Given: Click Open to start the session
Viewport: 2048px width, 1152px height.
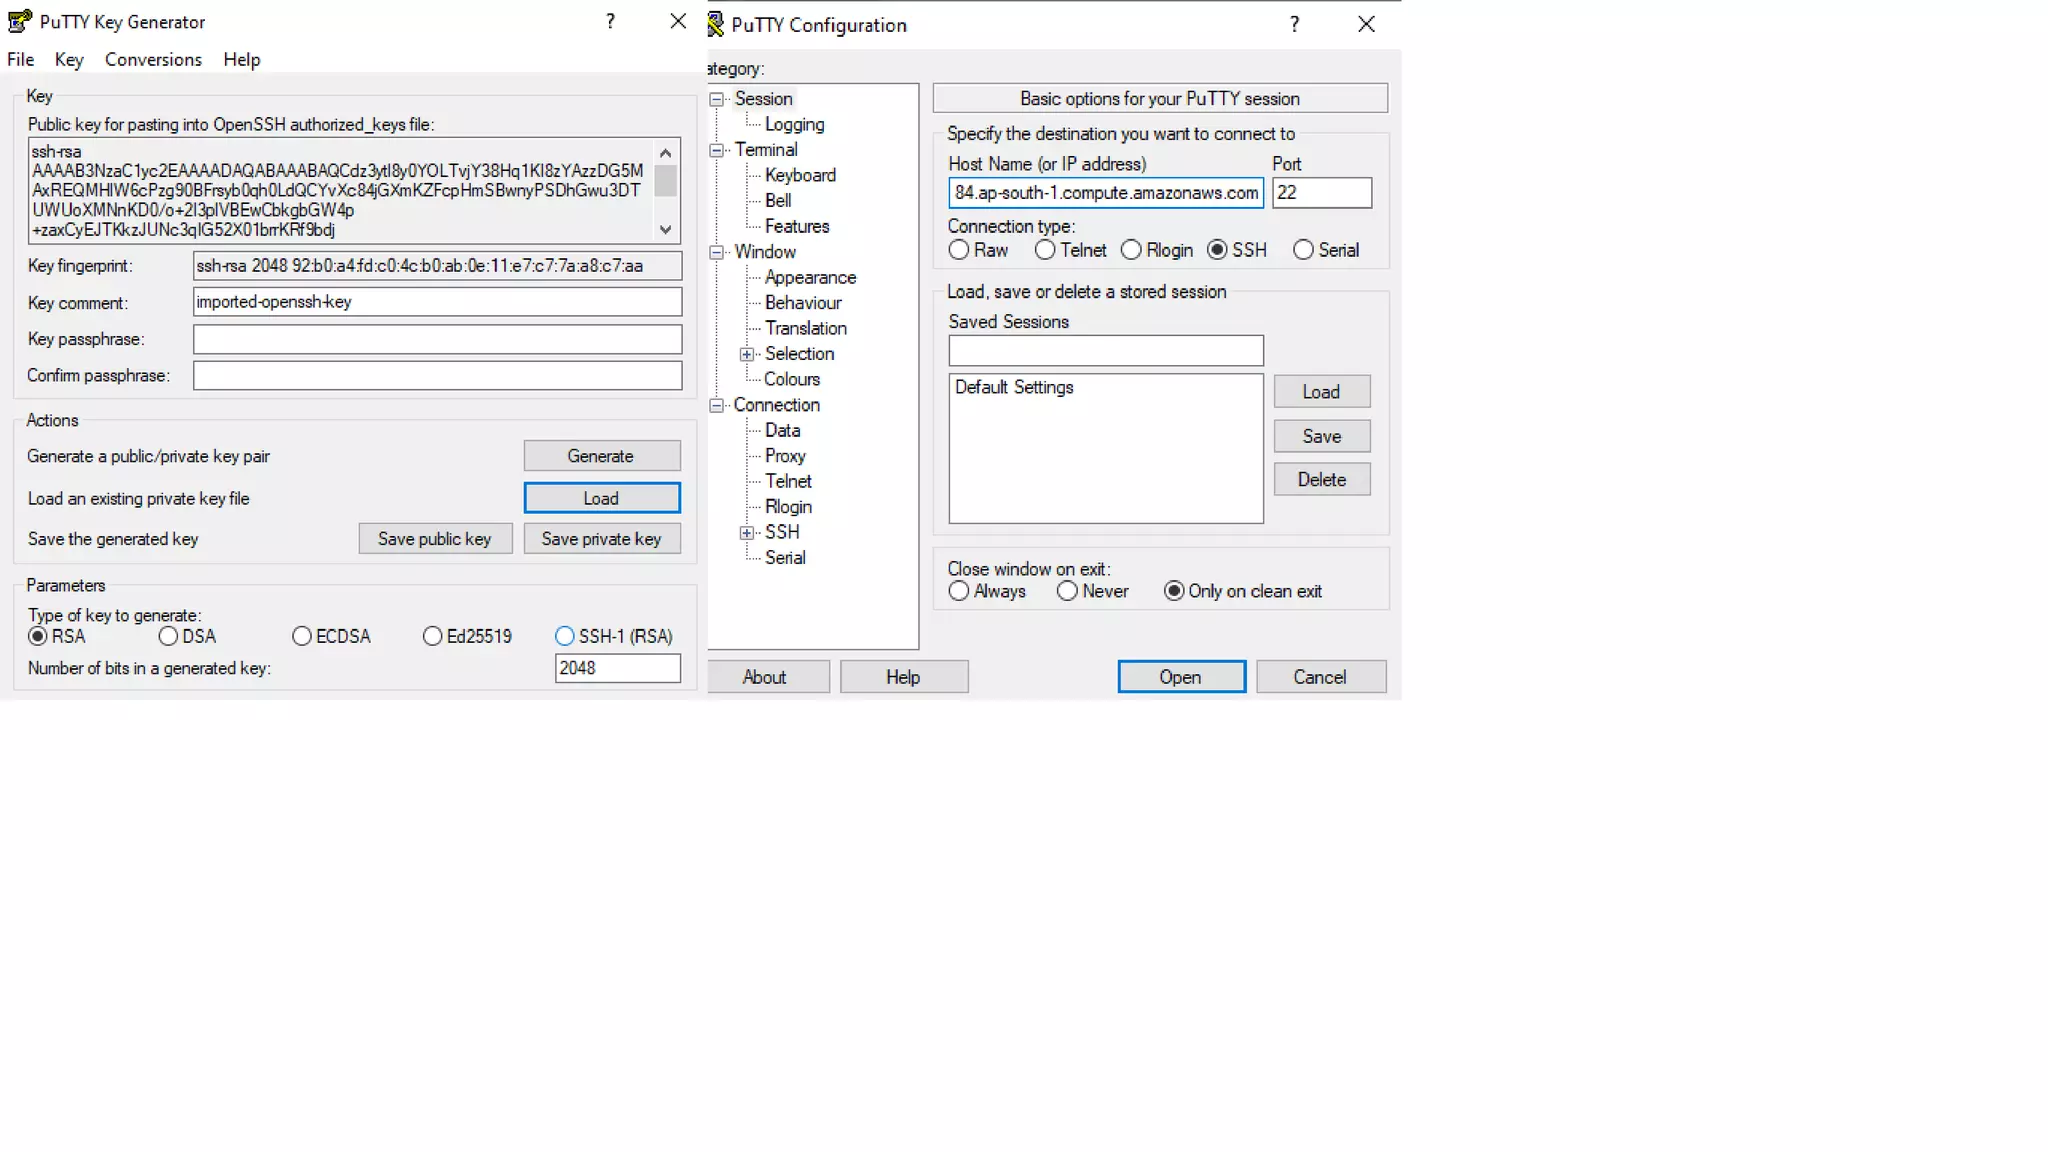Looking at the screenshot, I should click(x=1180, y=677).
